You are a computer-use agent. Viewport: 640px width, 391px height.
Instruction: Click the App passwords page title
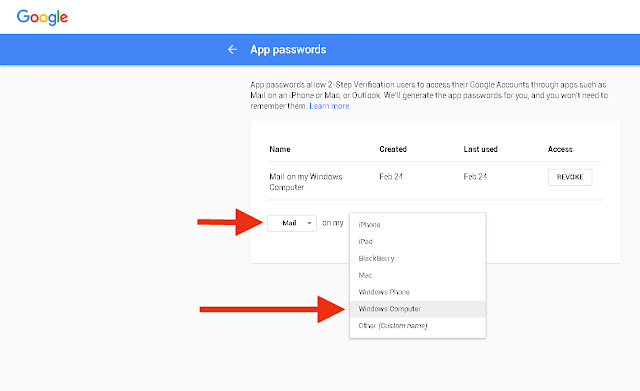(x=288, y=50)
